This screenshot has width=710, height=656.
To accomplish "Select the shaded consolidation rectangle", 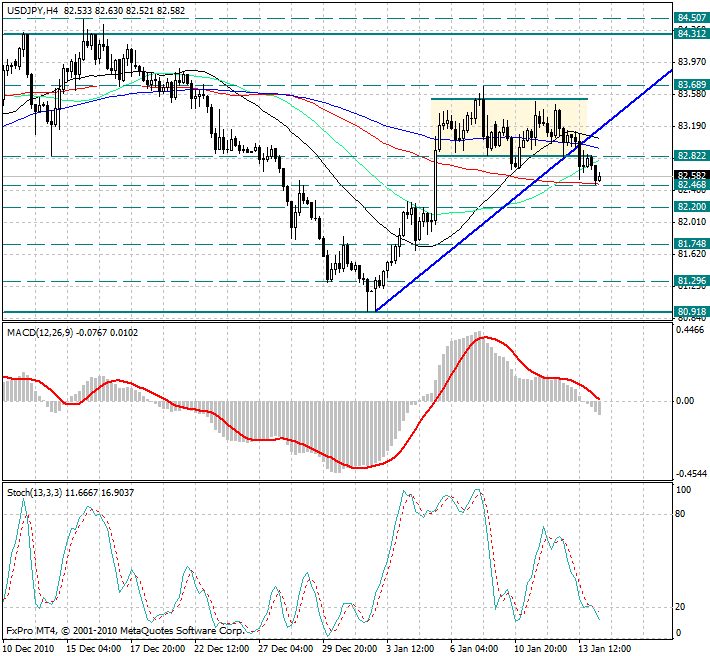I will coord(509,128).
